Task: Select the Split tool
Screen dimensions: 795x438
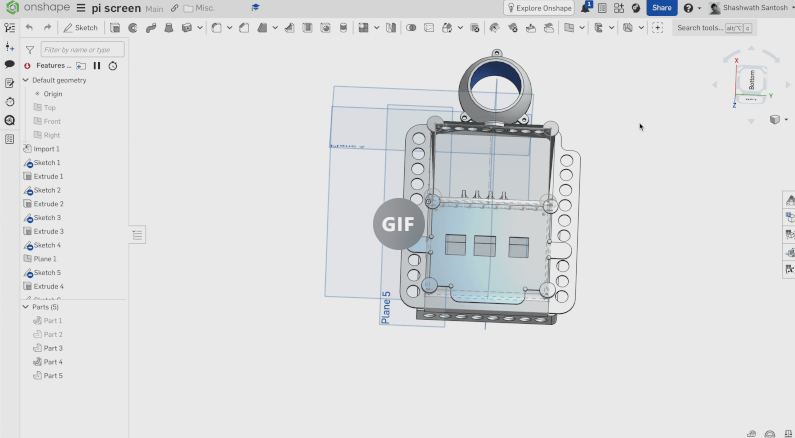Action: (x=429, y=28)
